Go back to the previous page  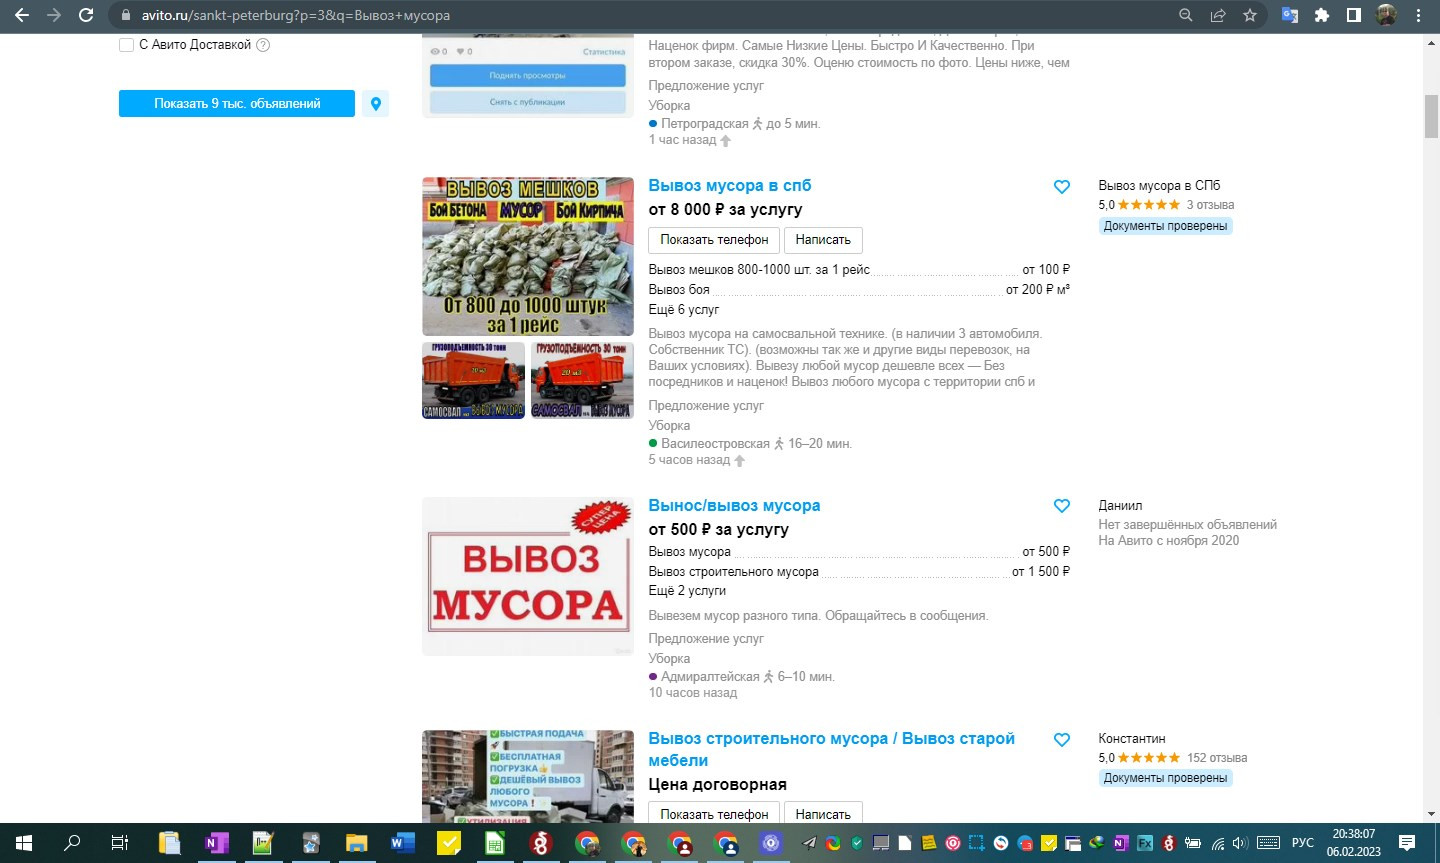coord(21,15)
